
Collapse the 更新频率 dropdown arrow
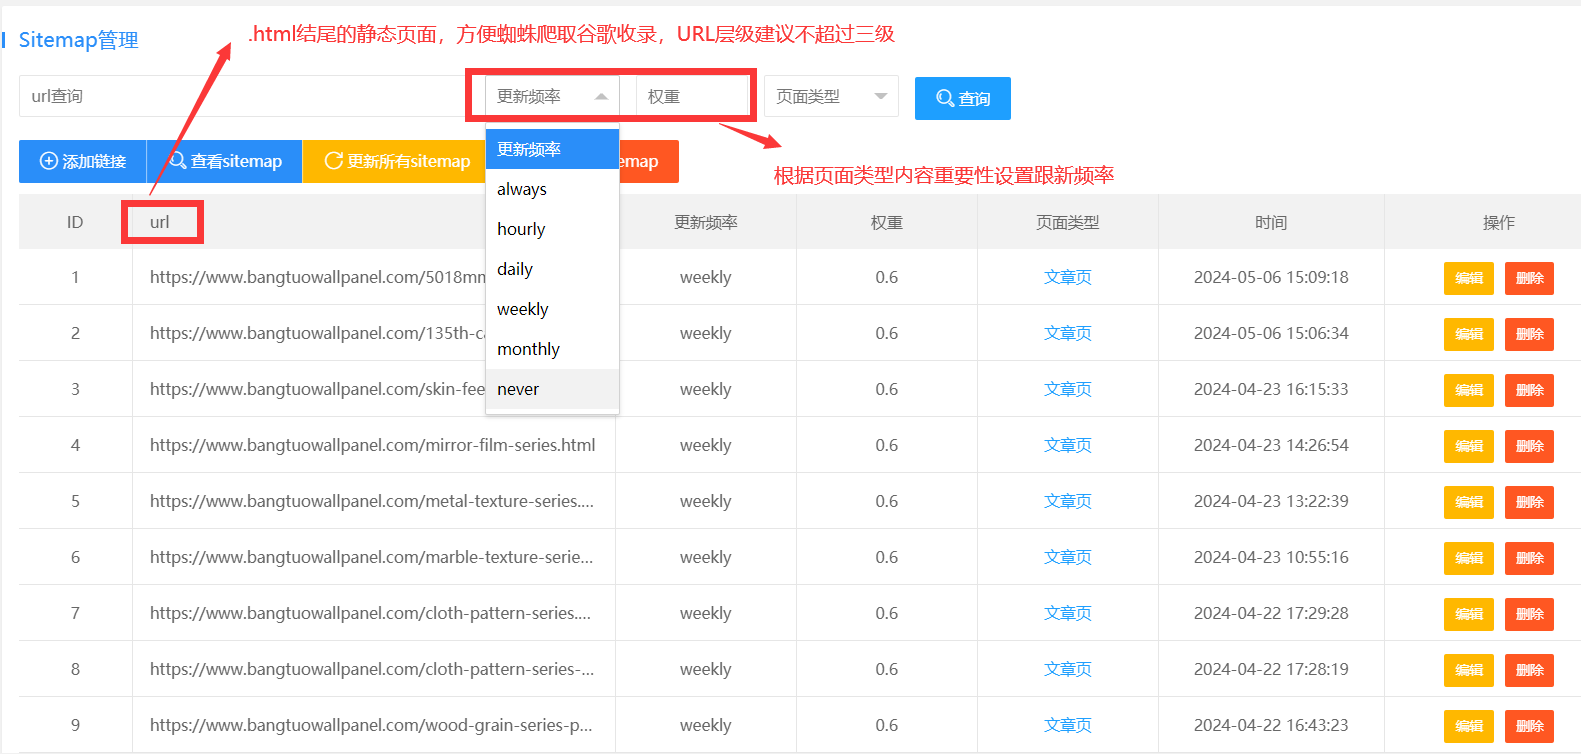[601, 97]
